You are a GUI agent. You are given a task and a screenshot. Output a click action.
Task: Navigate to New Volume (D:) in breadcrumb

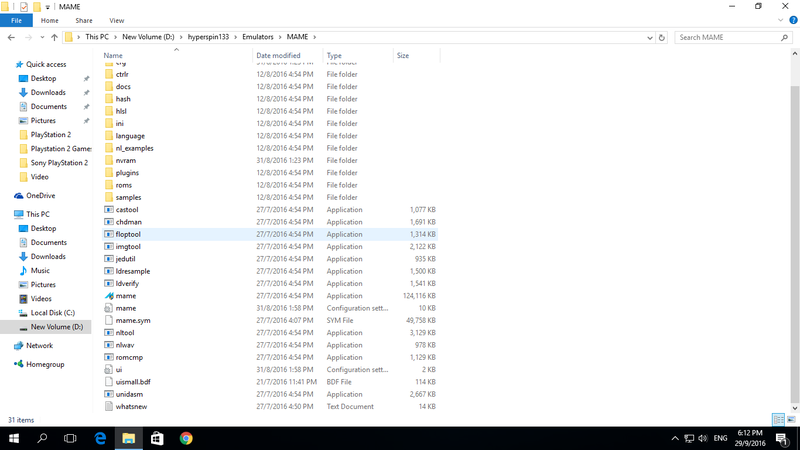pyautogui.click(x=148, y=37)
